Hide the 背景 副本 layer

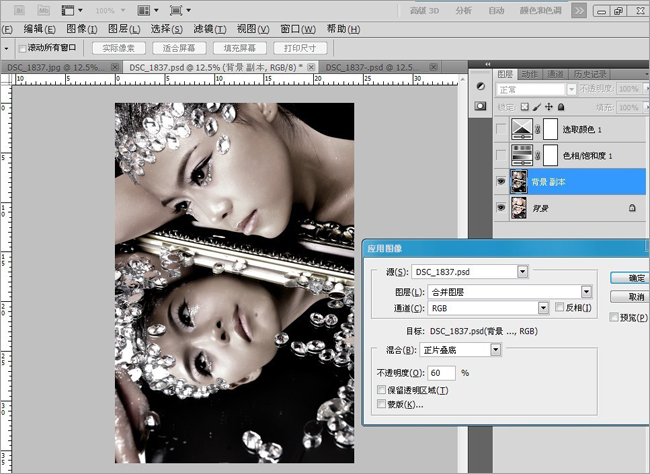click(501, 180)
